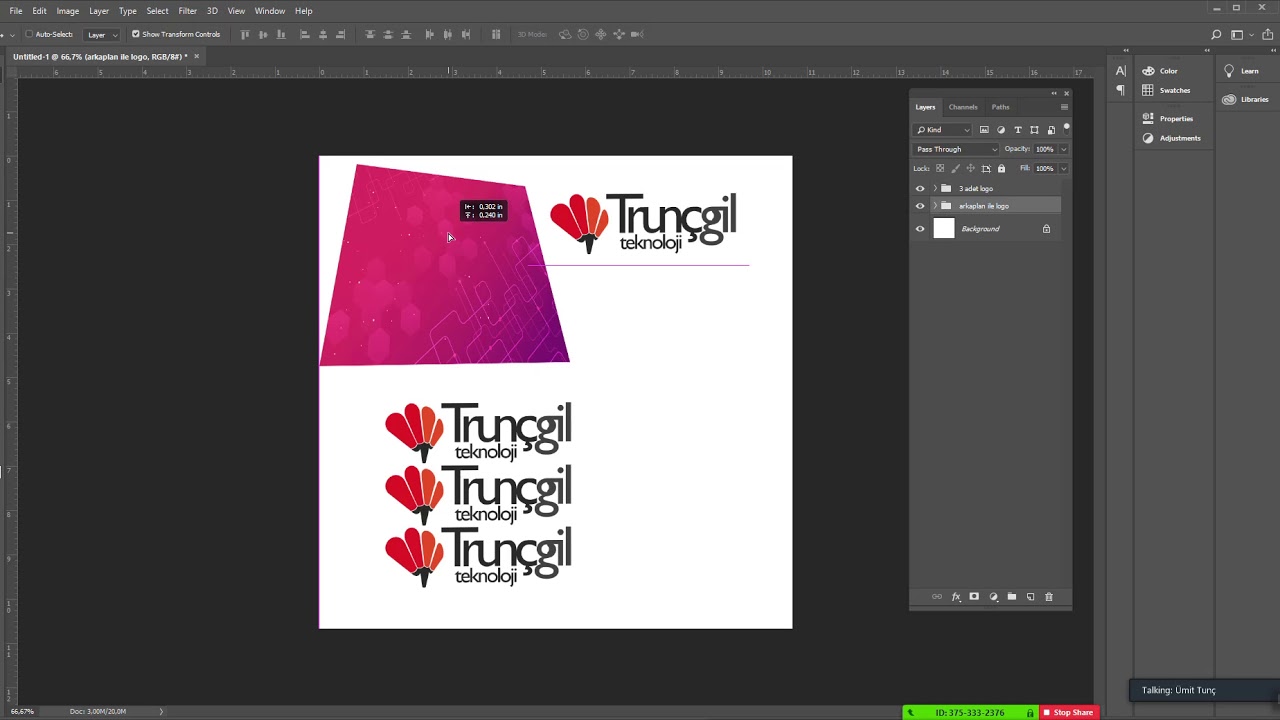Click the Auto-Align Layers icon
Screen dimensions: 1280x720
[496, 34]
